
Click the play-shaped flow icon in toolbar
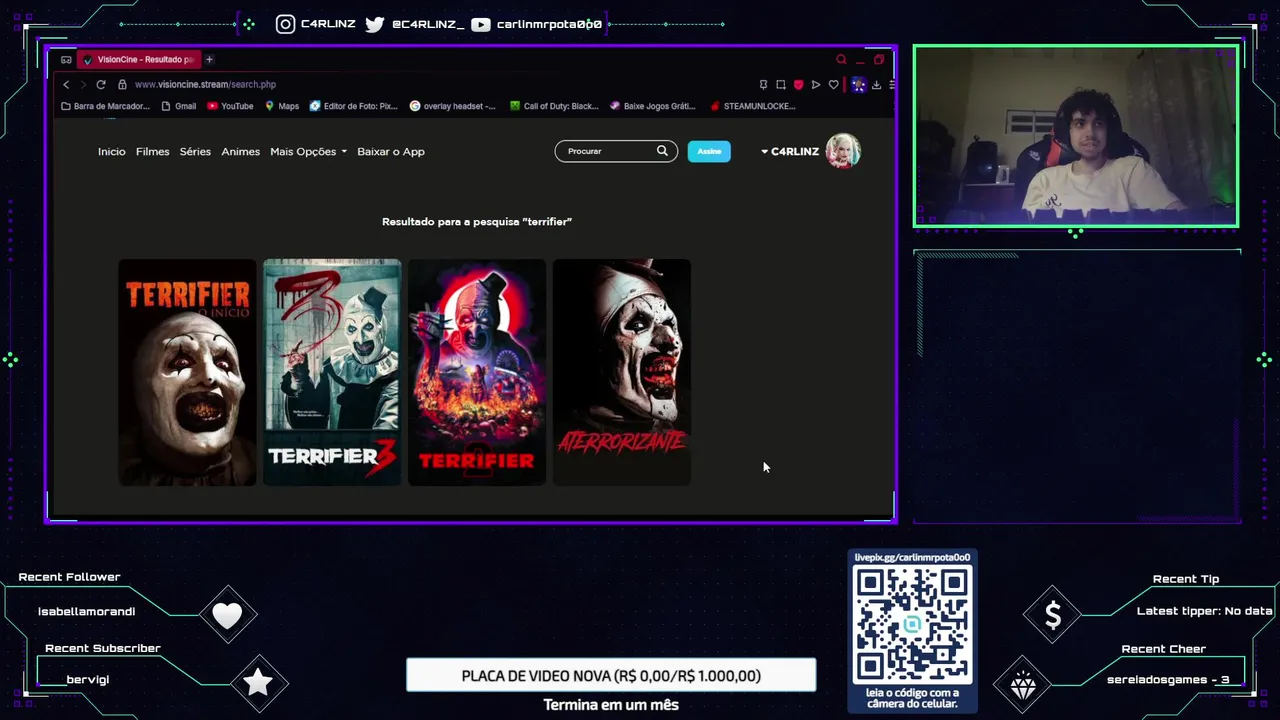click(x=816, y=85)
